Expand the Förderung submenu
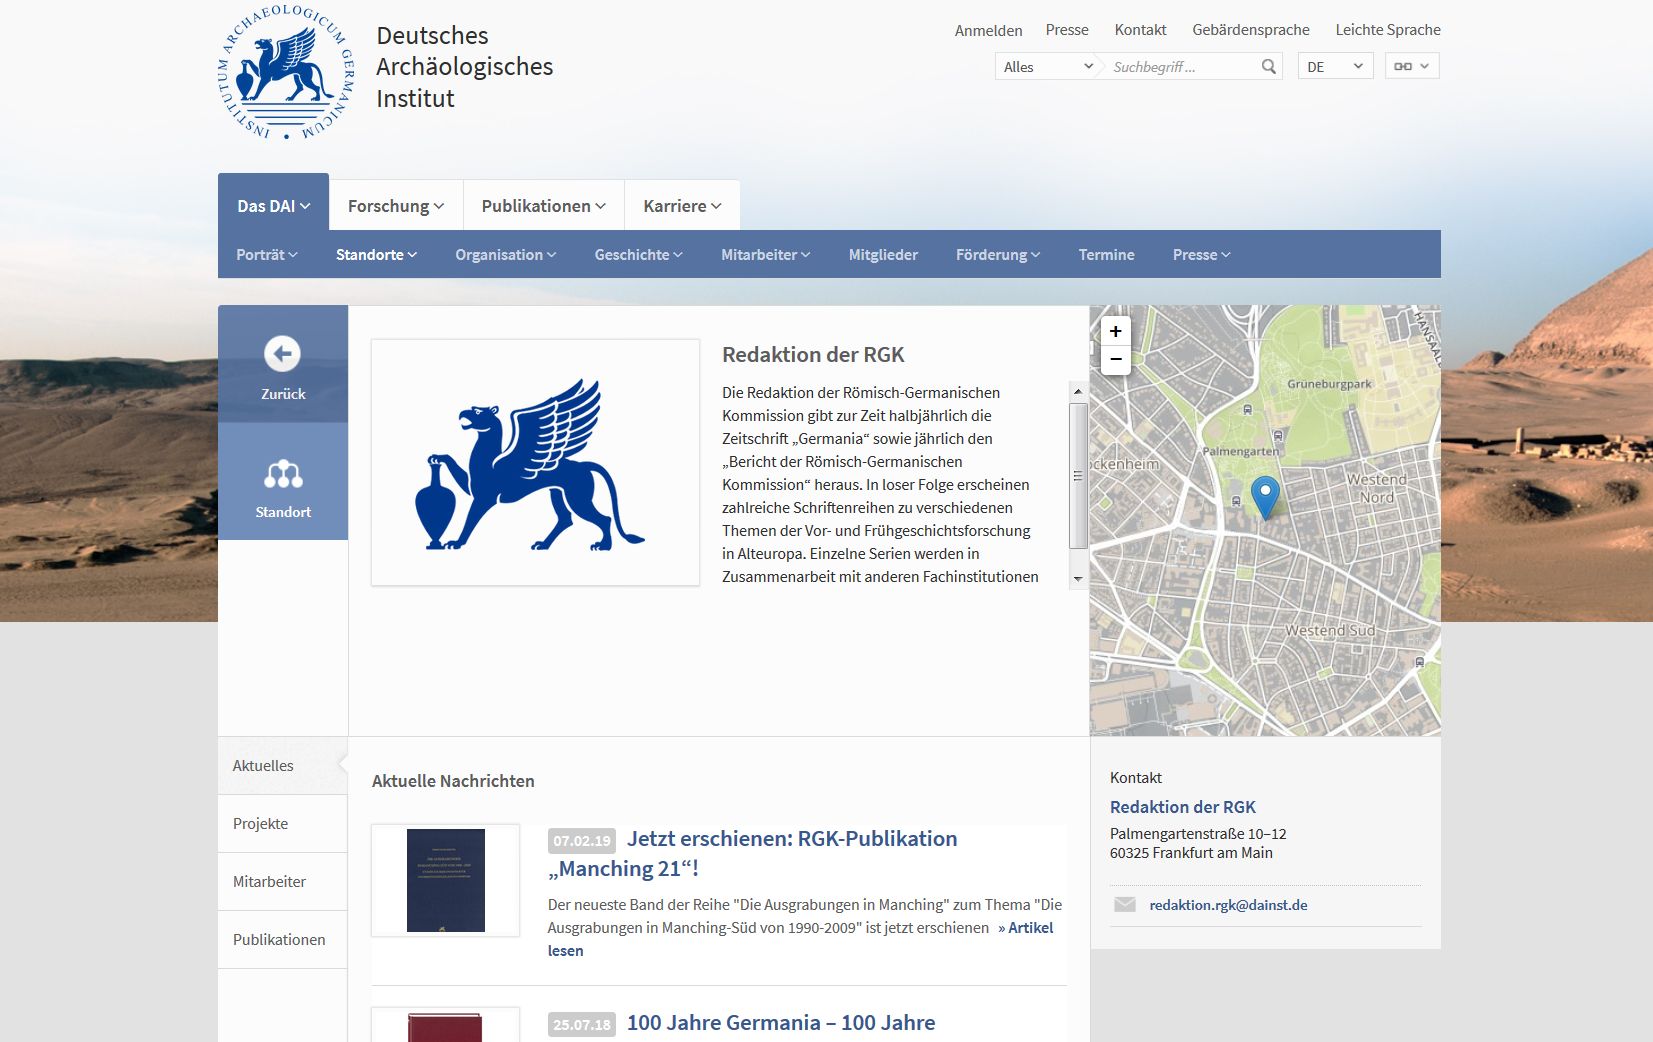Image resolution: width=1653 pixels, height=1042 pixels. (998, 255)
